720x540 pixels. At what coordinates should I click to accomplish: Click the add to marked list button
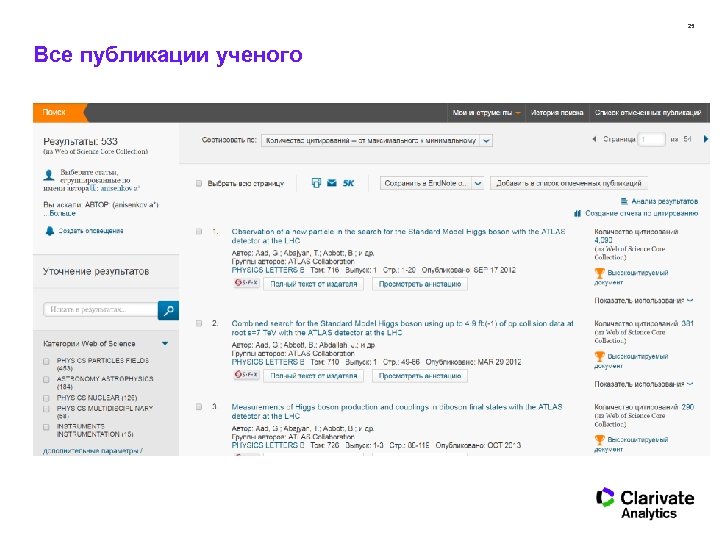pyautogui.click(x=568, y=183)
